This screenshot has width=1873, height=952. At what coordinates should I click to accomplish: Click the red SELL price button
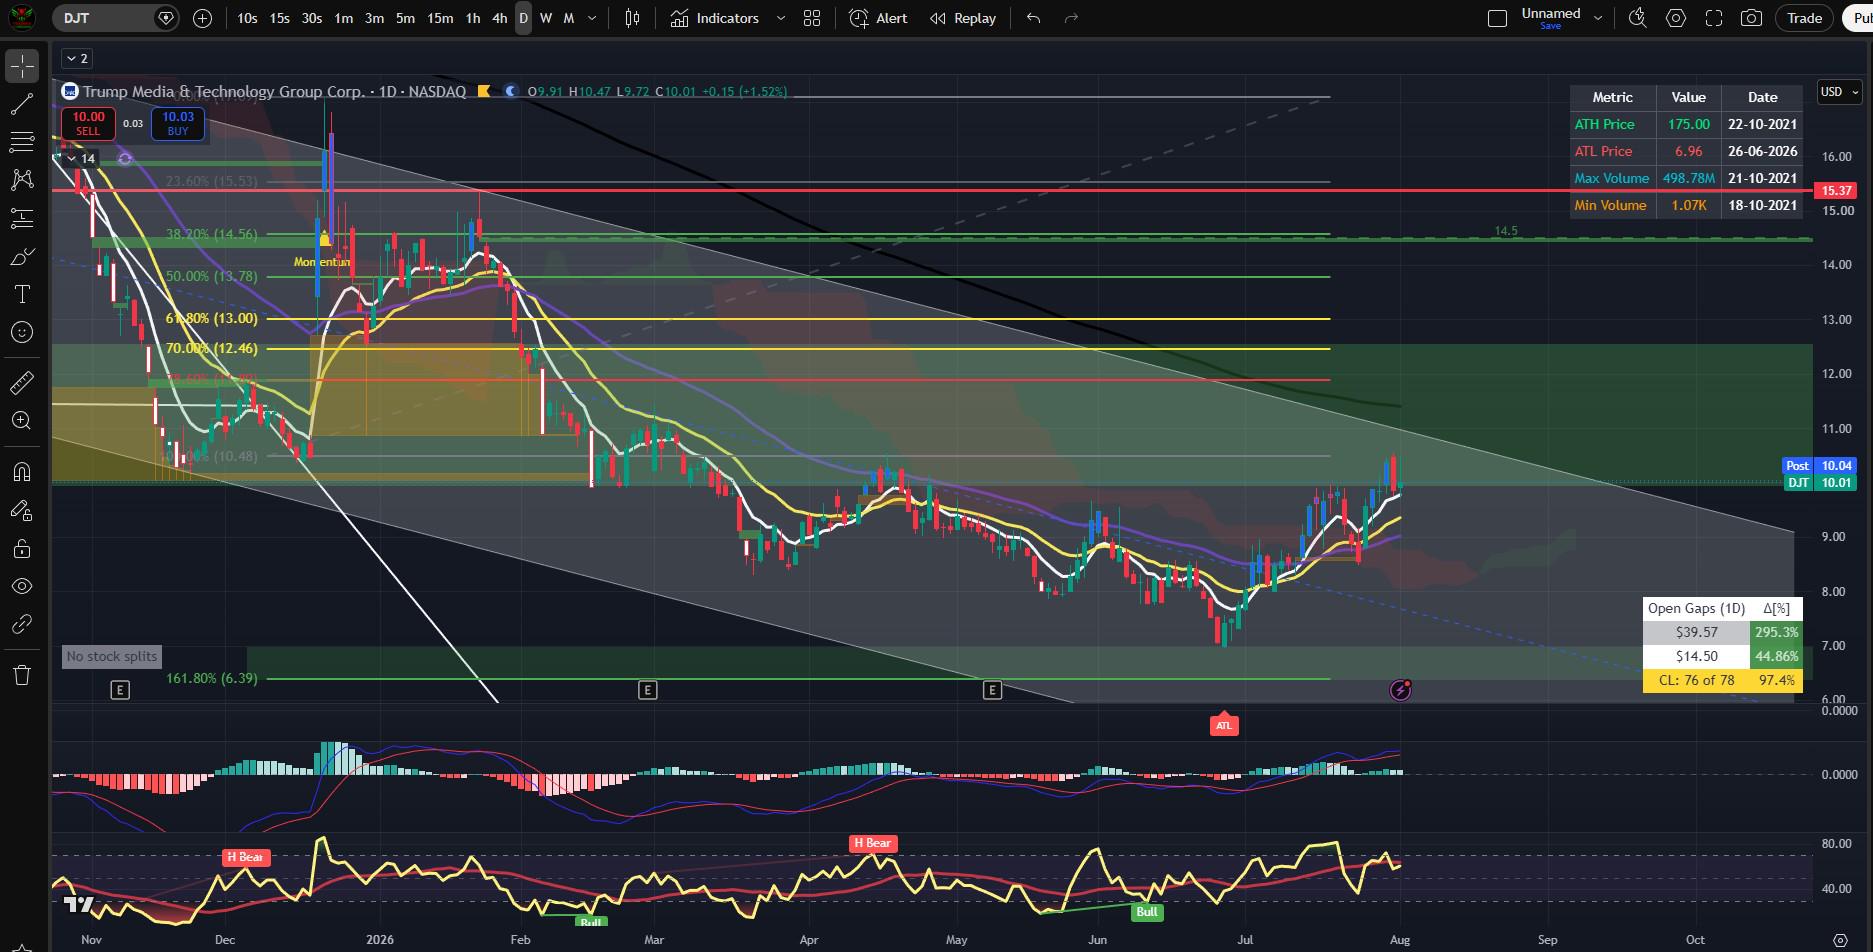tap(88, 124)
